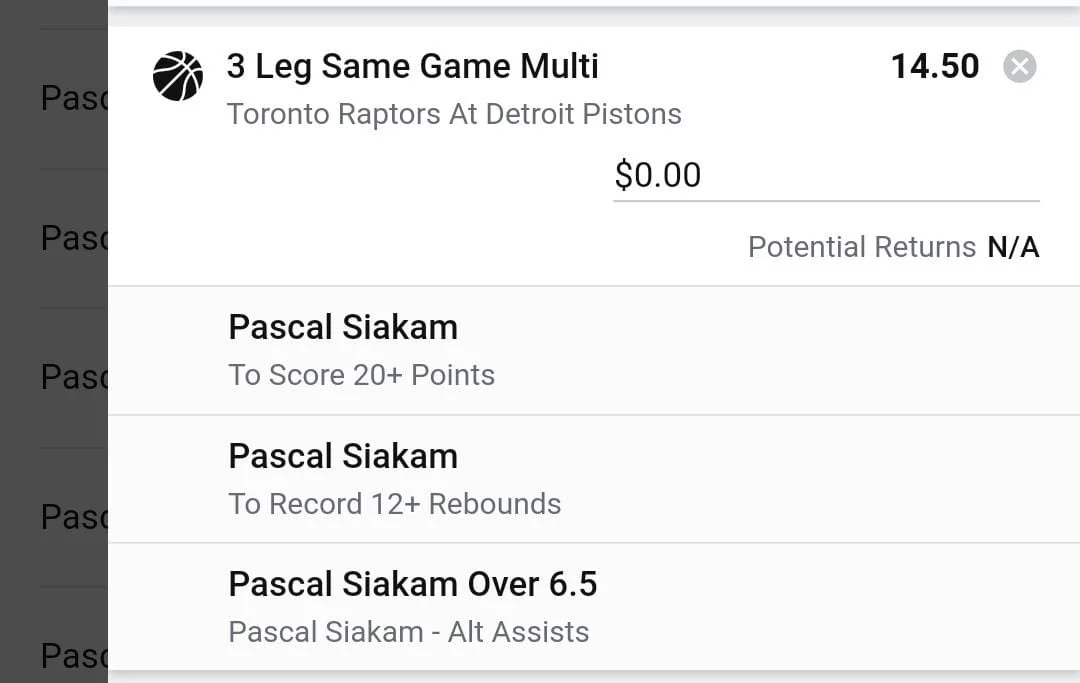Click Pascal Siakam name above 12+ Rebounds
Screen dimensions: 1080x683
[343, 456]
